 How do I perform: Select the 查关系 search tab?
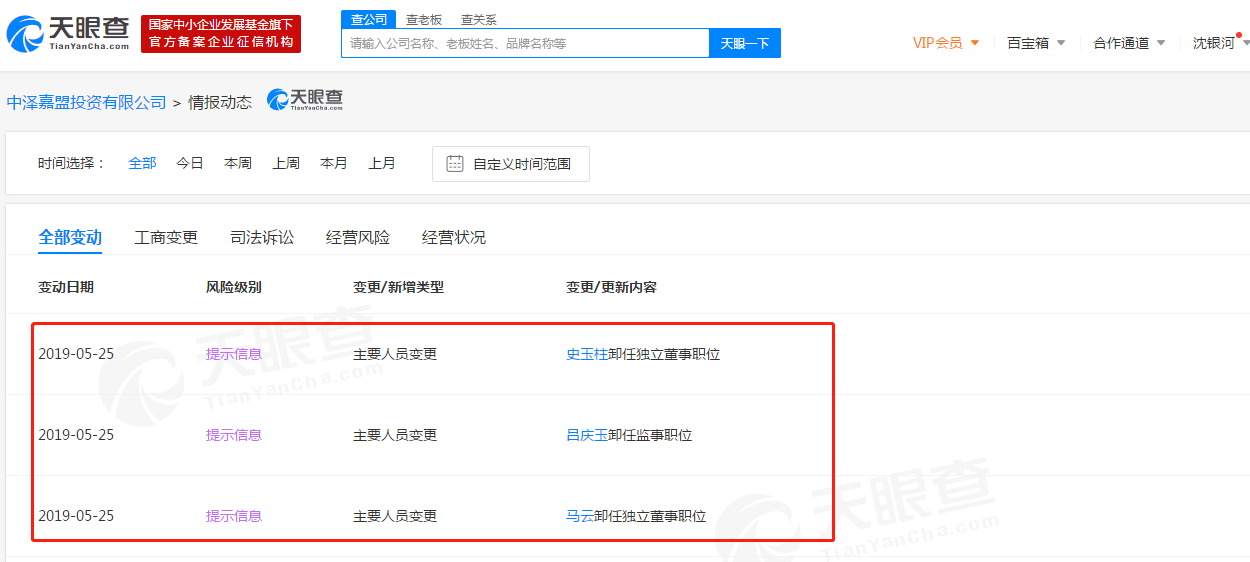(479, 19)
